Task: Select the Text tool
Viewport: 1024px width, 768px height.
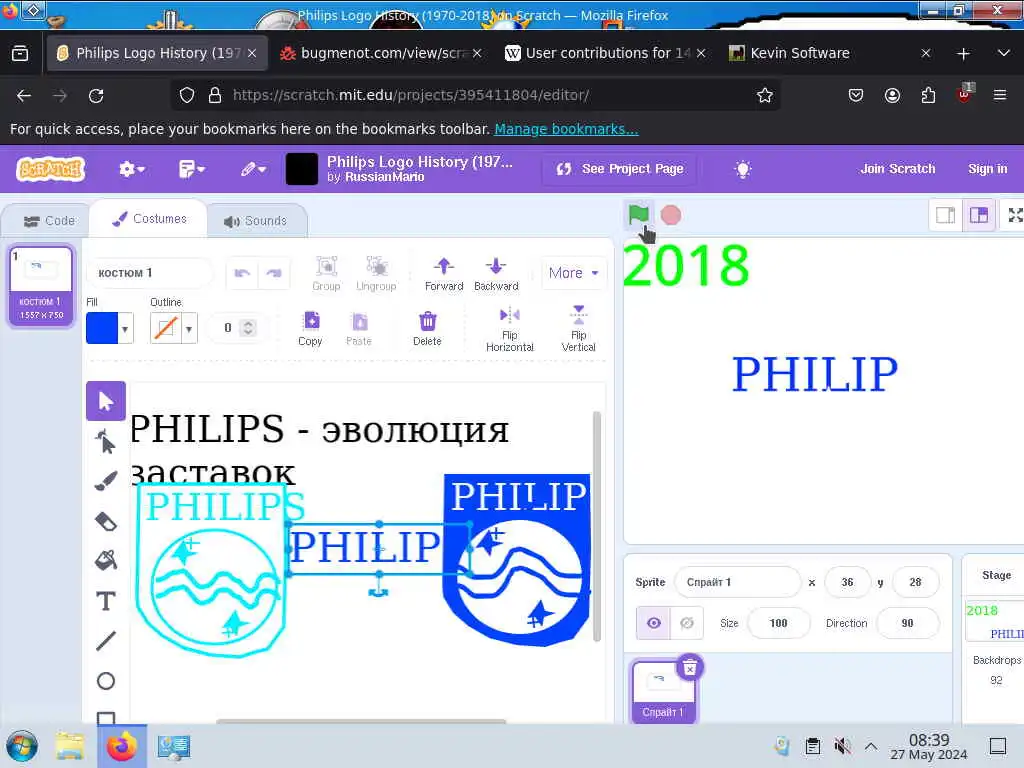Action: [106, 601]
